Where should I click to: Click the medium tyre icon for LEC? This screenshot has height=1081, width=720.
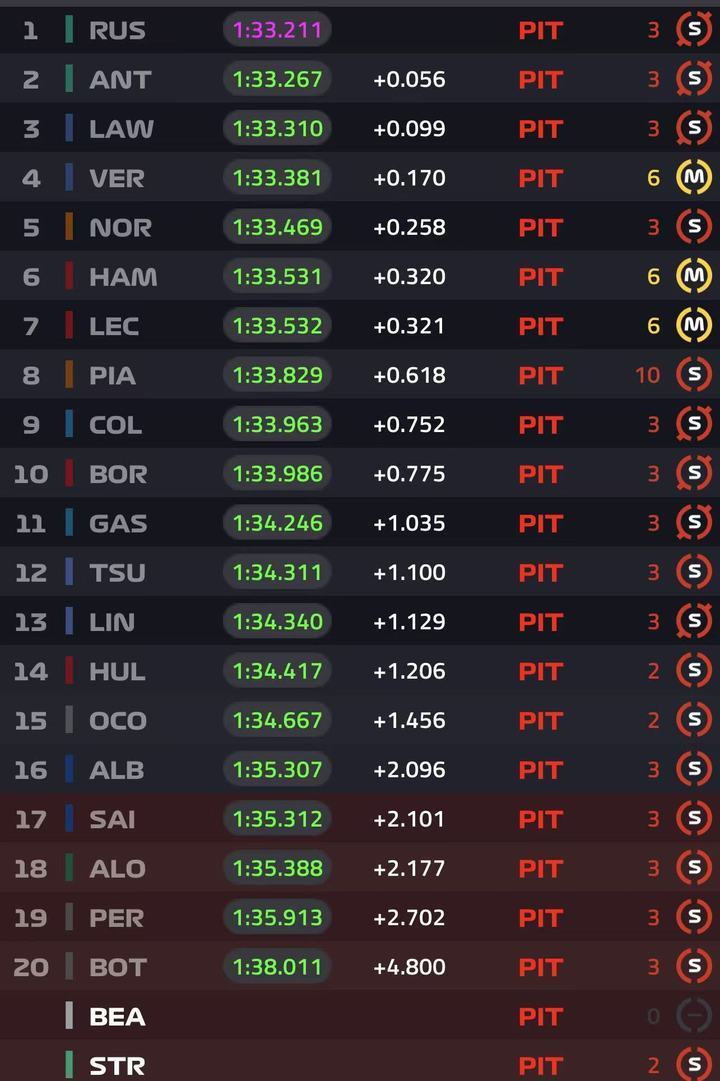tap(694, 325)
